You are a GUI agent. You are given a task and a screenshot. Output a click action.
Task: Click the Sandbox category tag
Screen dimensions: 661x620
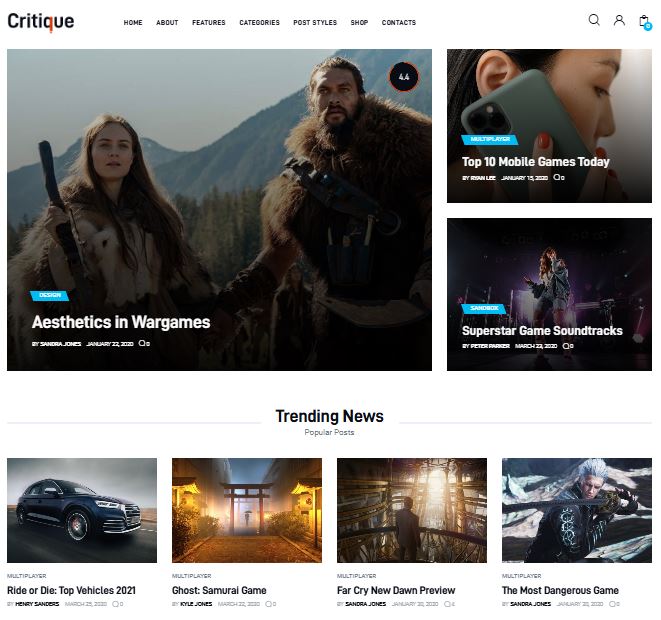484,309
